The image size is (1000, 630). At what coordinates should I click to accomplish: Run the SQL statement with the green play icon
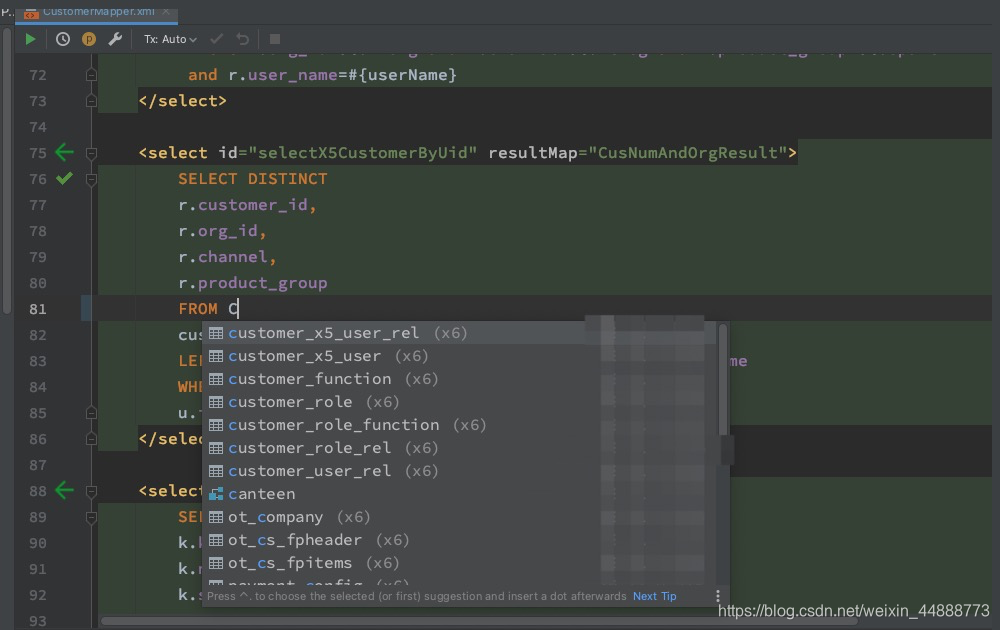(x=30, y=38)
